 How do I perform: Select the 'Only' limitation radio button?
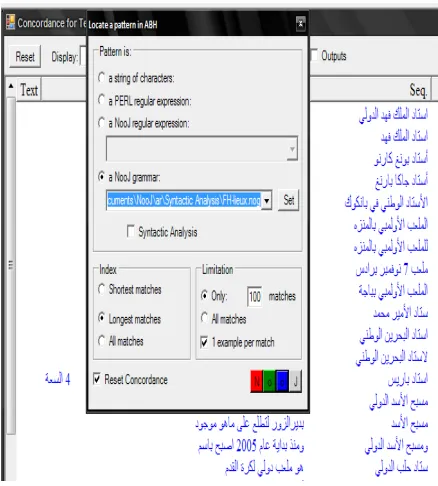[x=205, y=295]
